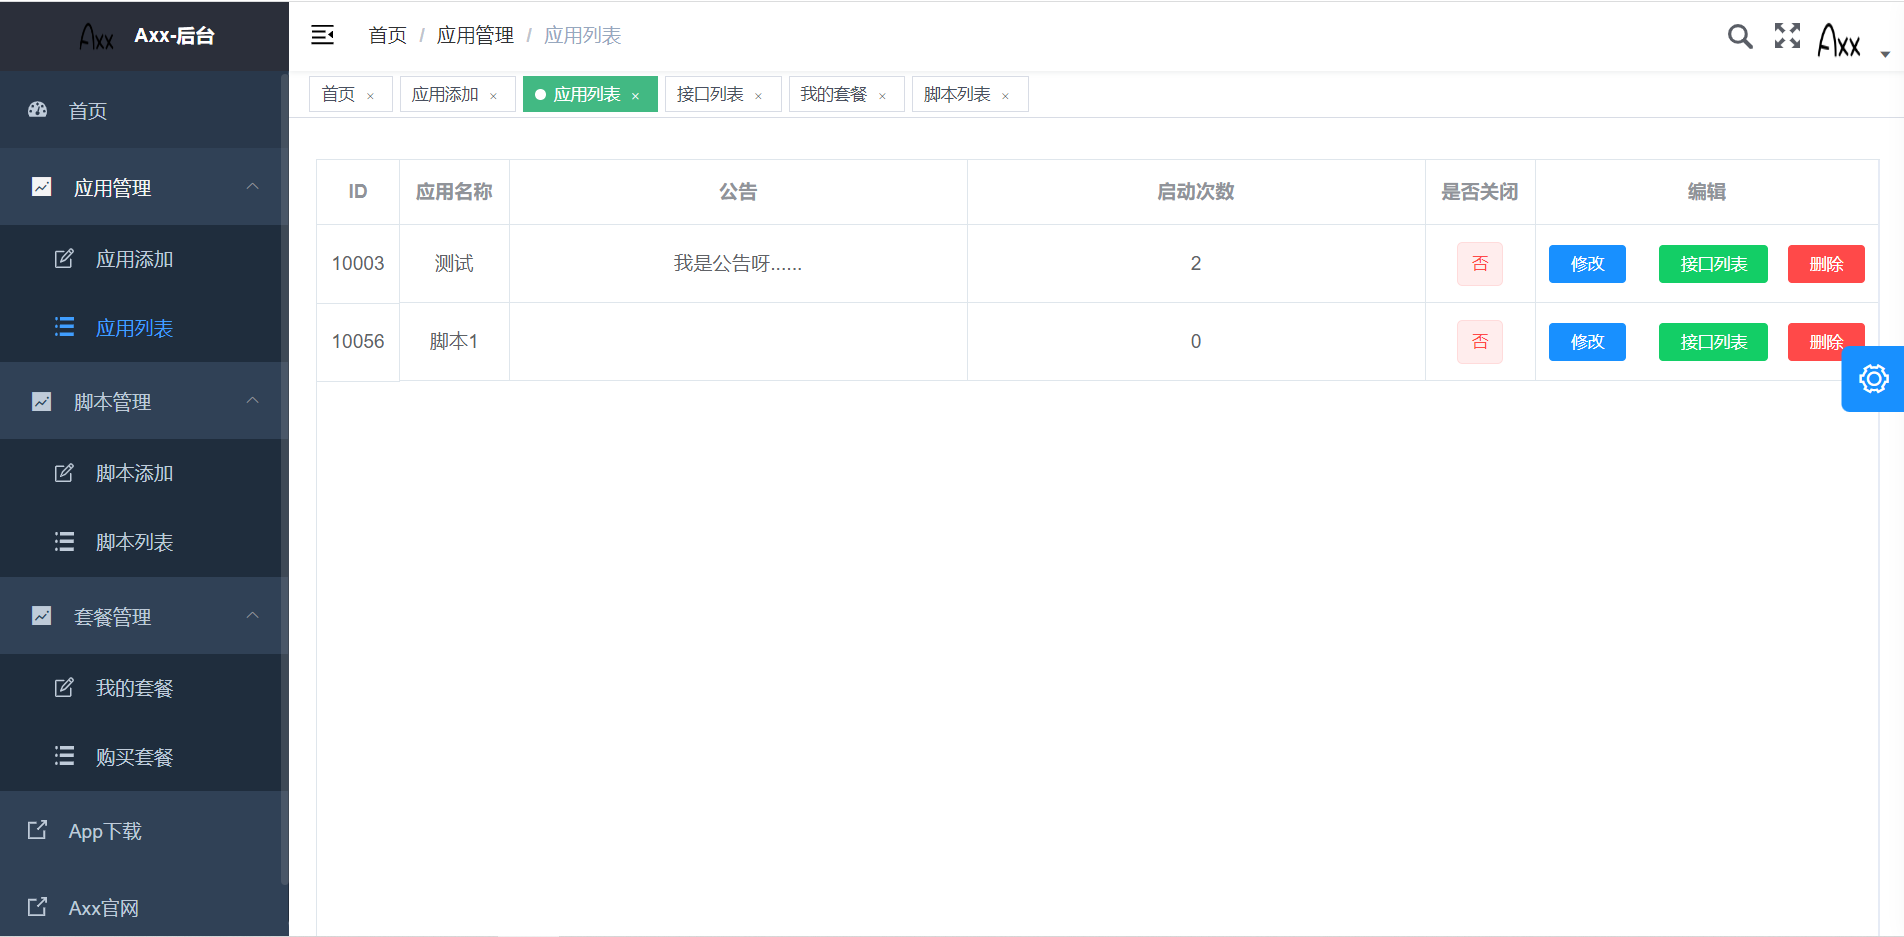Open the blue settings gear panel

click(x=1873, y=379)
